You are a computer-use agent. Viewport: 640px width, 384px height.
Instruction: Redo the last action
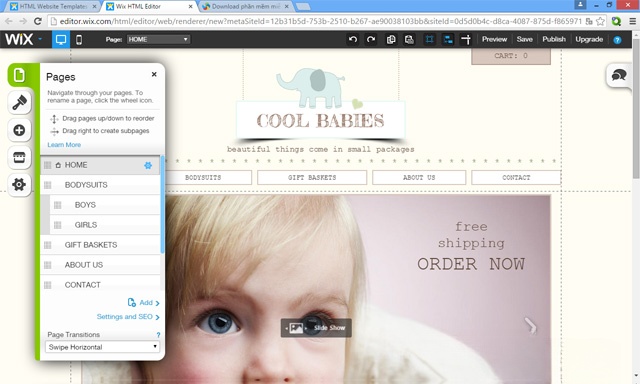(x=371, y=39)
